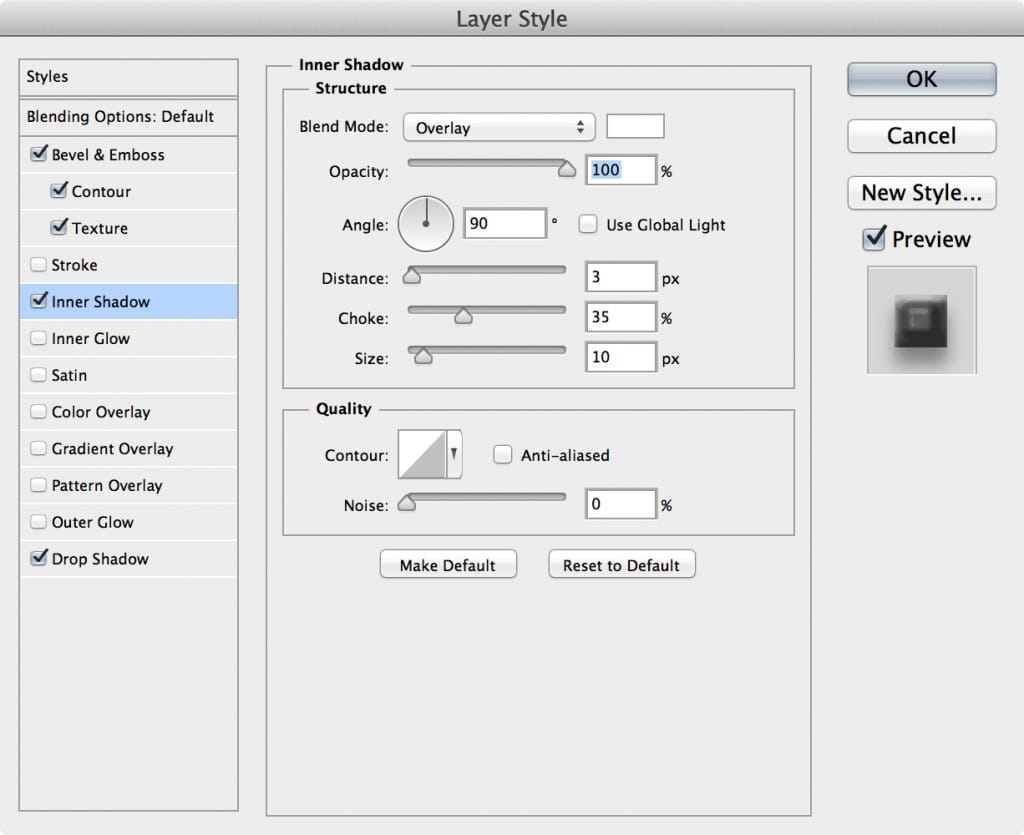Click the white shadow color swatch
1024x835 pixels.
pos(635,127)
